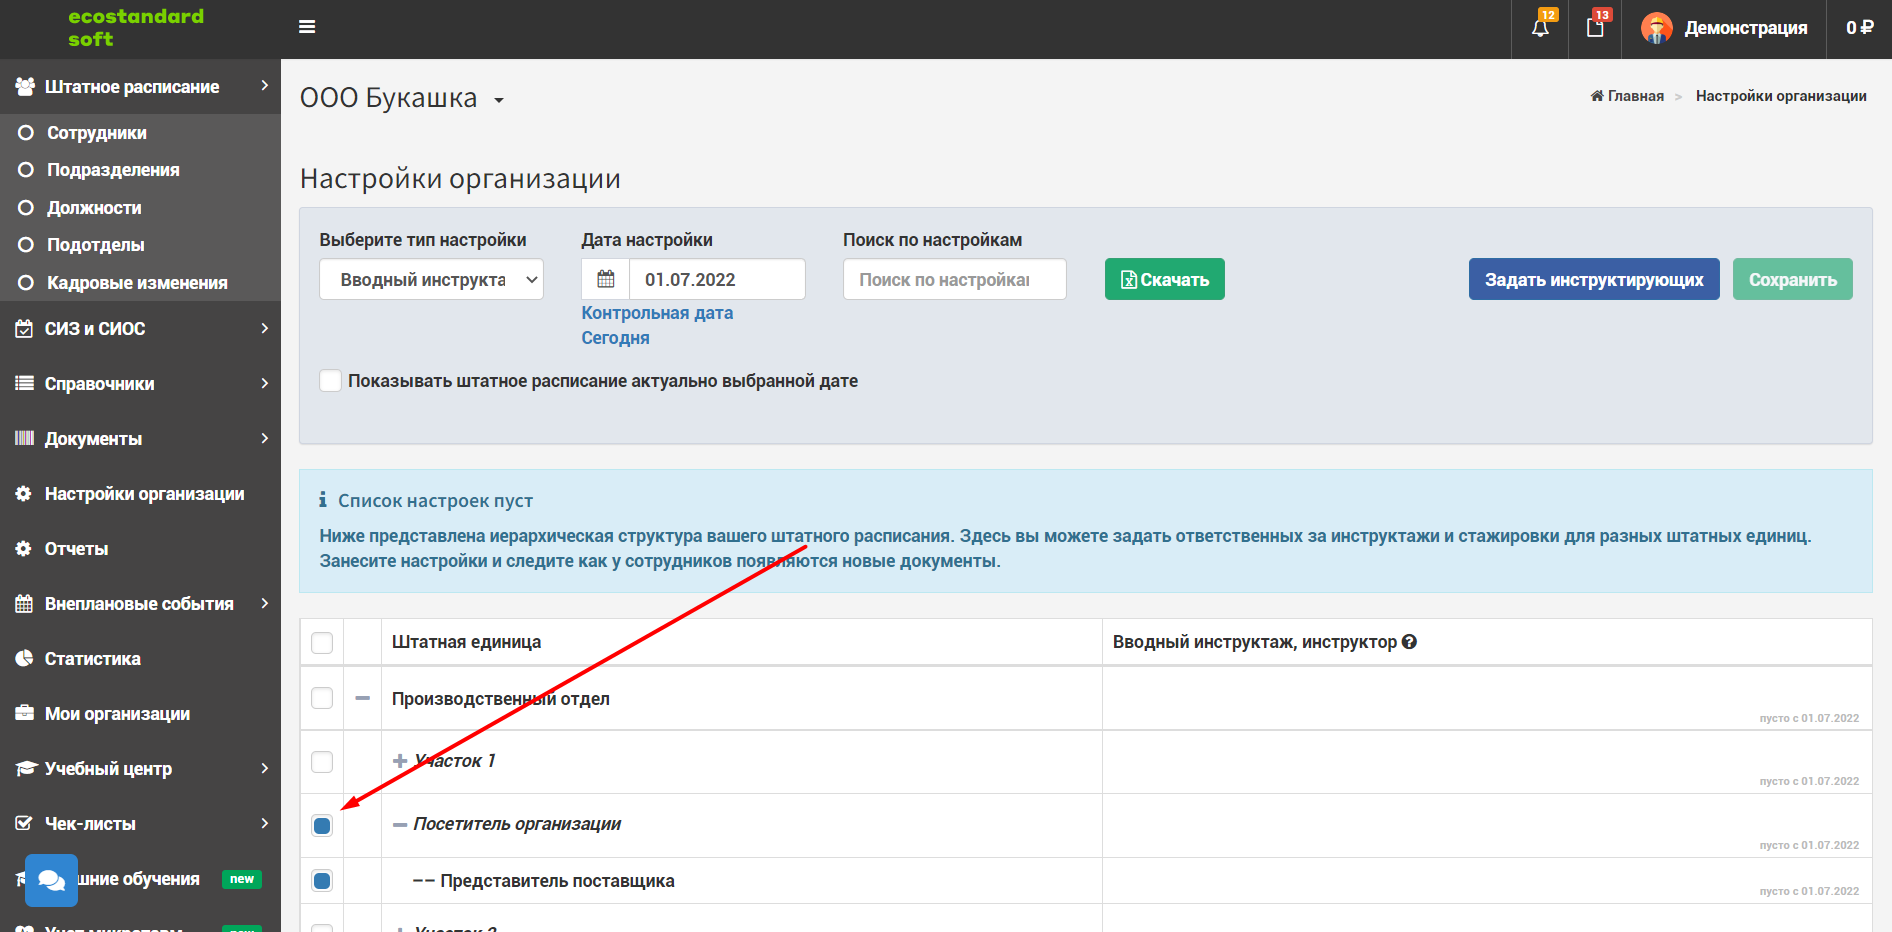Open Выберите тип настройки dropdown
Viewport: 1892px width, 932px height.
[x=431, y=279]
